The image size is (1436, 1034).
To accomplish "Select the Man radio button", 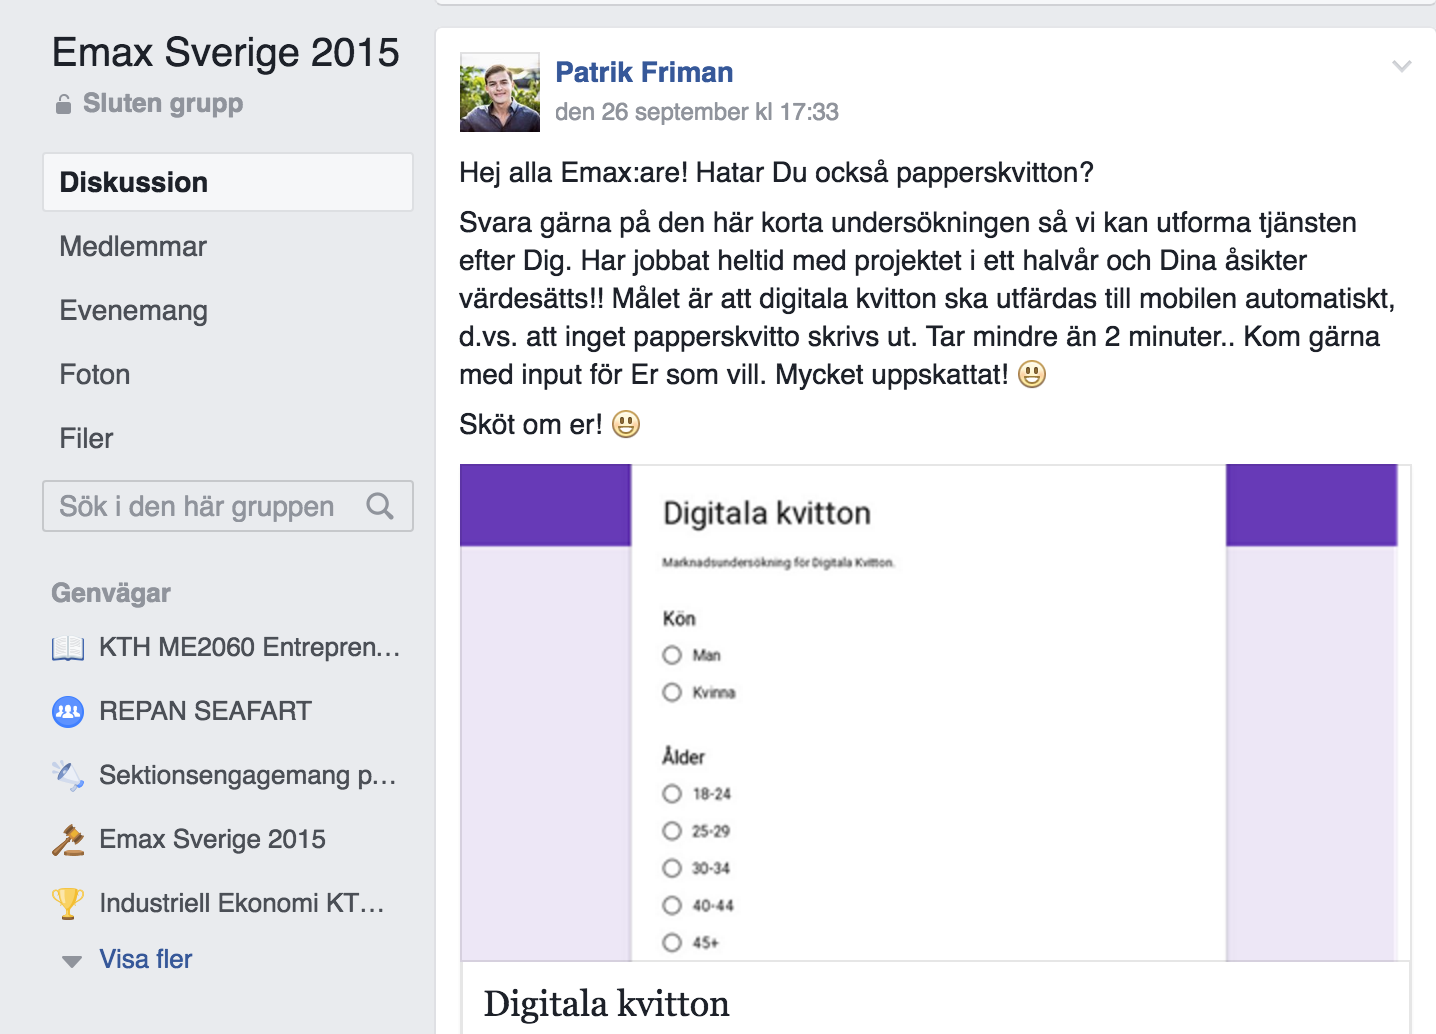I will [x=672, y=655].
